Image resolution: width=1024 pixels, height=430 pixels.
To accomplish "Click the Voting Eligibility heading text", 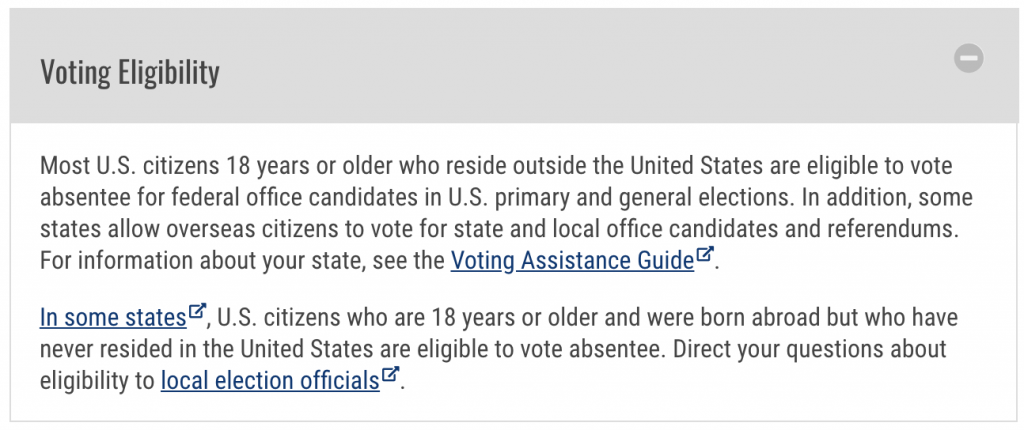I will click(x=130, y=71).
